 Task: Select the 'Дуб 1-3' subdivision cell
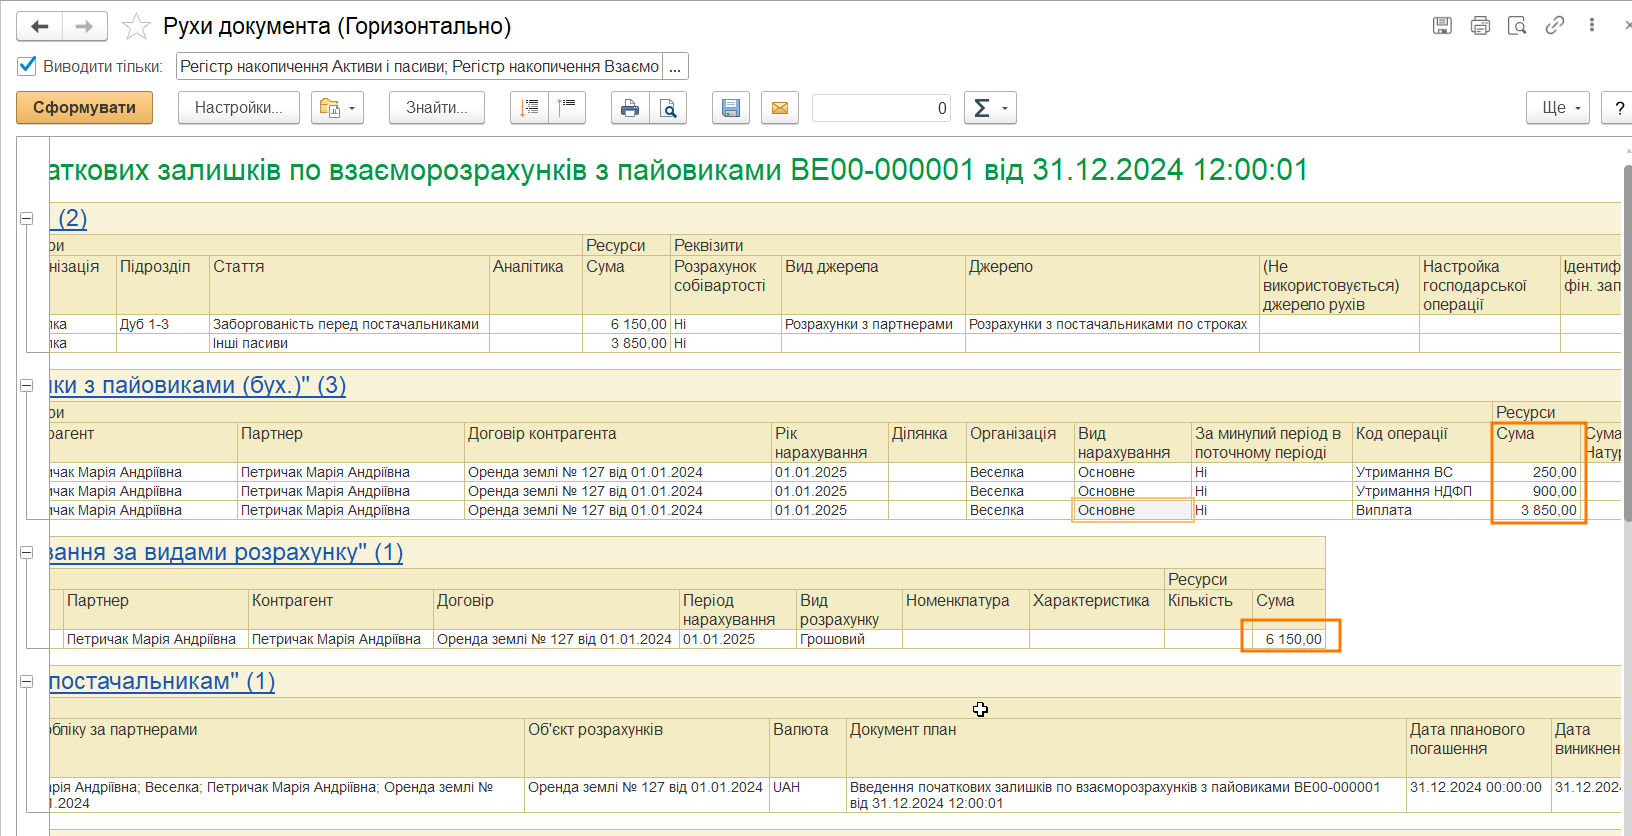click(163, 324)
